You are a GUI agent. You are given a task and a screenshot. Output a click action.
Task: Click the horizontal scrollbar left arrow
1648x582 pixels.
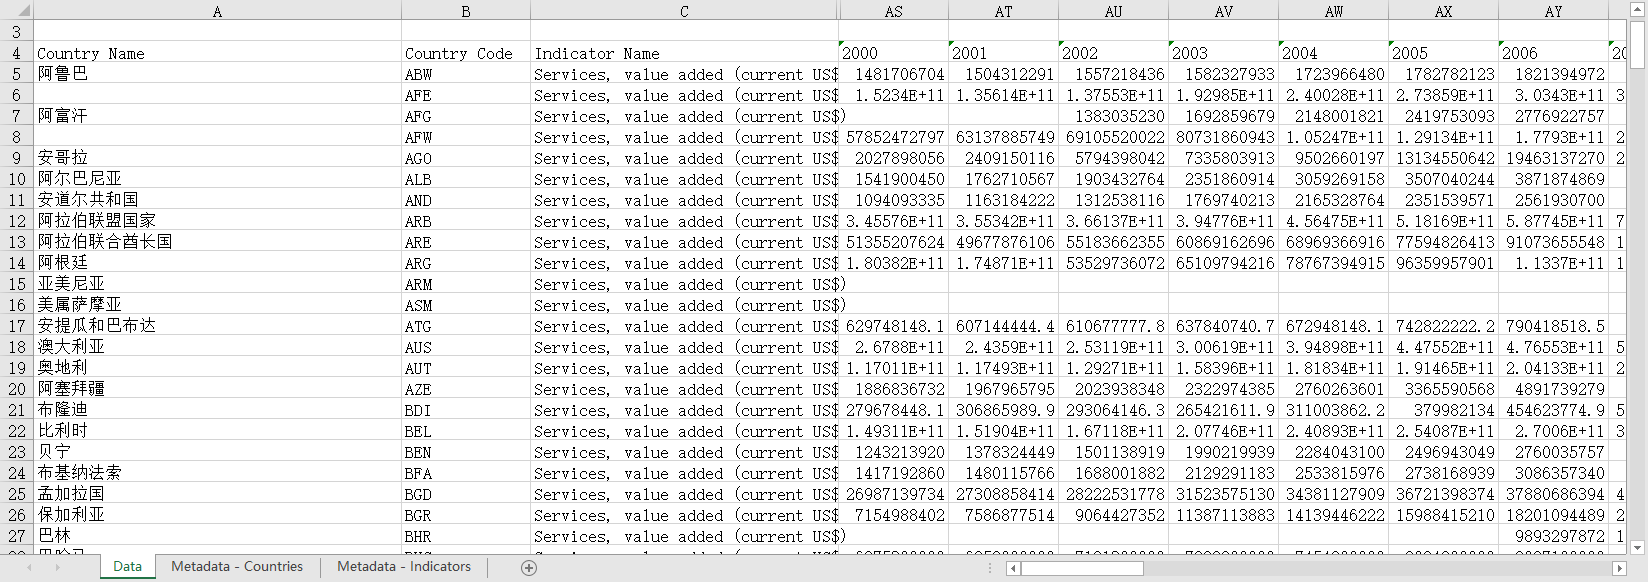coord(1013,568)
